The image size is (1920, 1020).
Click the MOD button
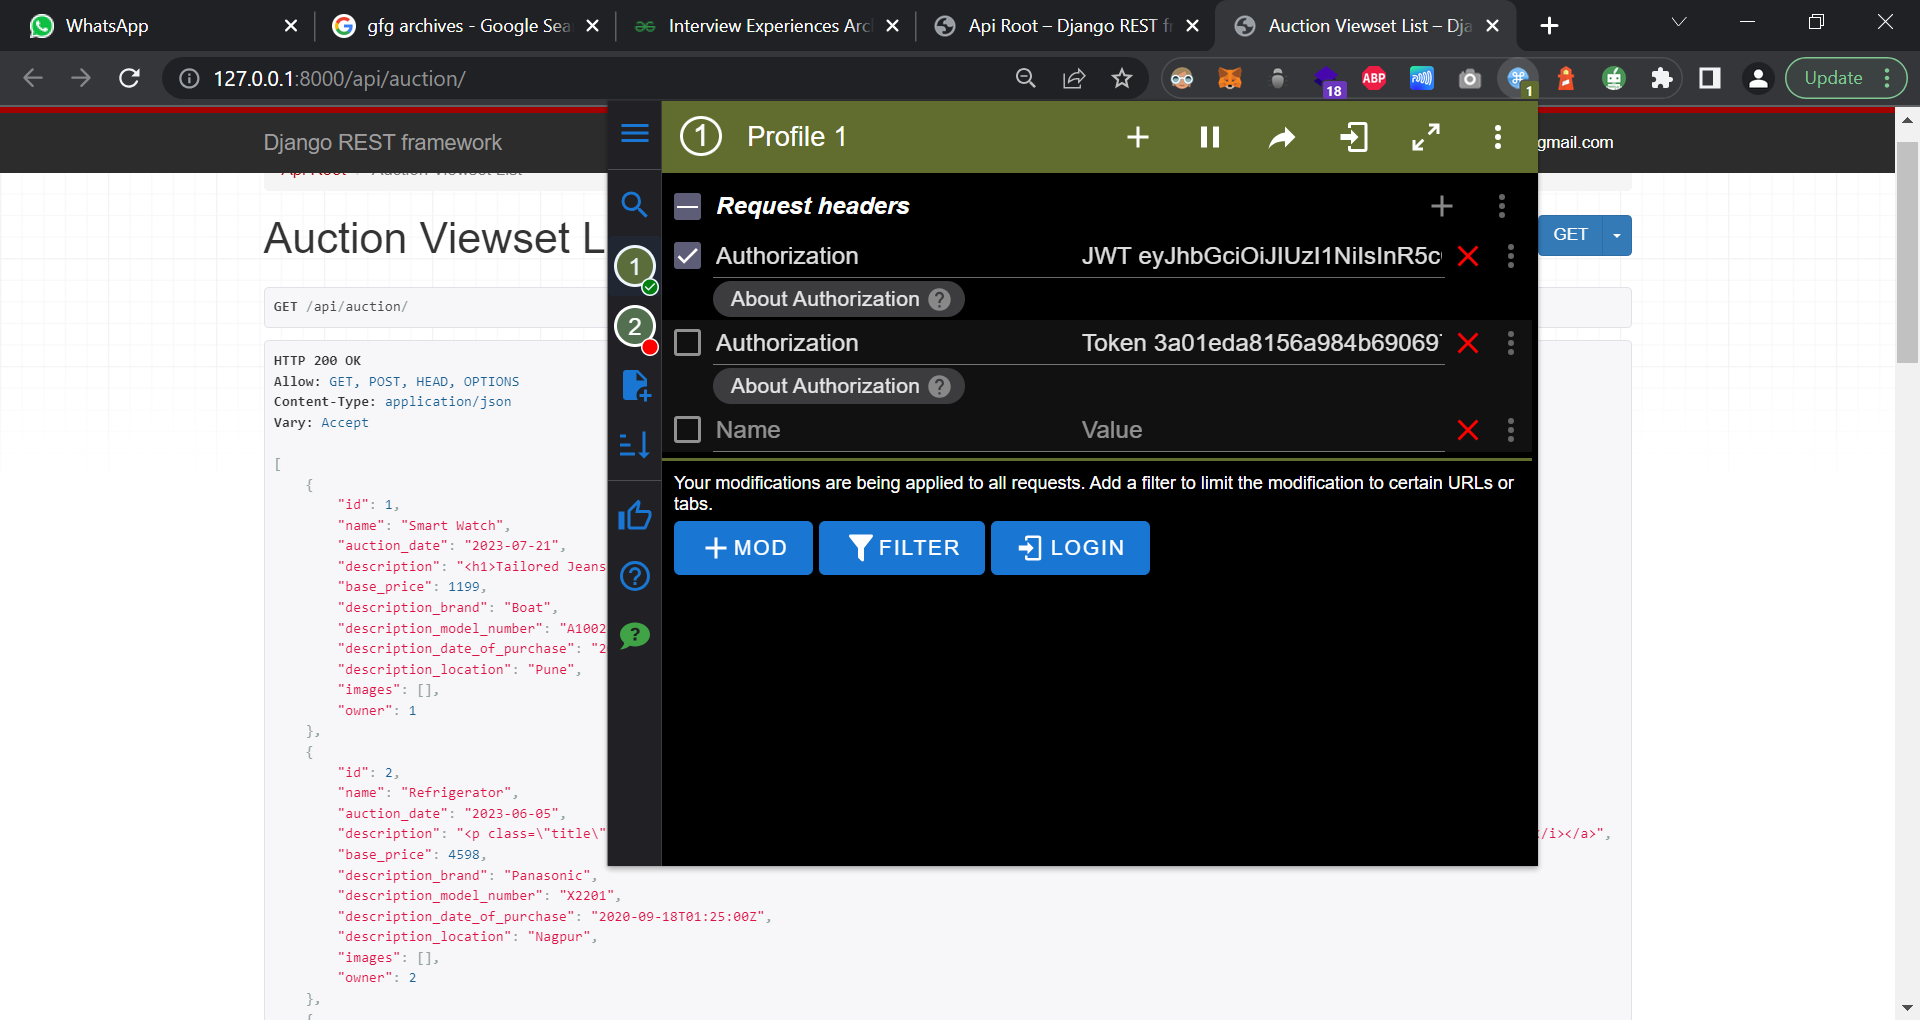tap(743, 548)
